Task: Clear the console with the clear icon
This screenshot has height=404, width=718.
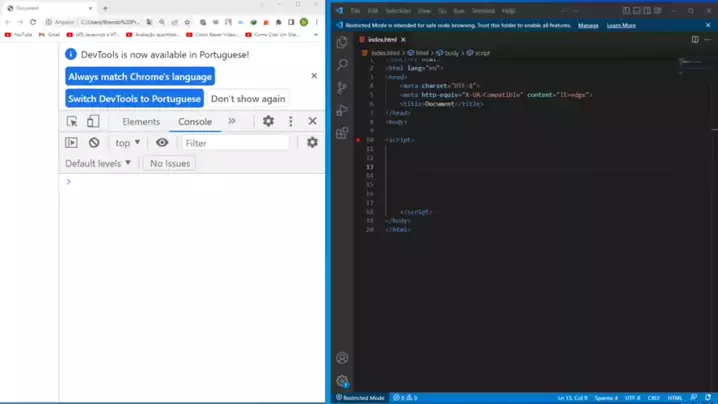Action: point(94,143)
